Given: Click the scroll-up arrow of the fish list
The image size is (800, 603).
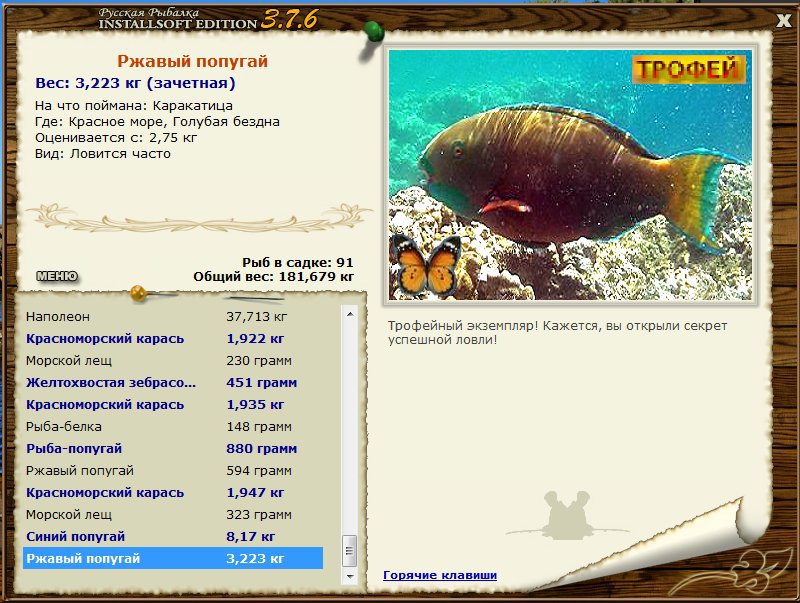Looking at the screenshot, I should (x=350, y=314).
